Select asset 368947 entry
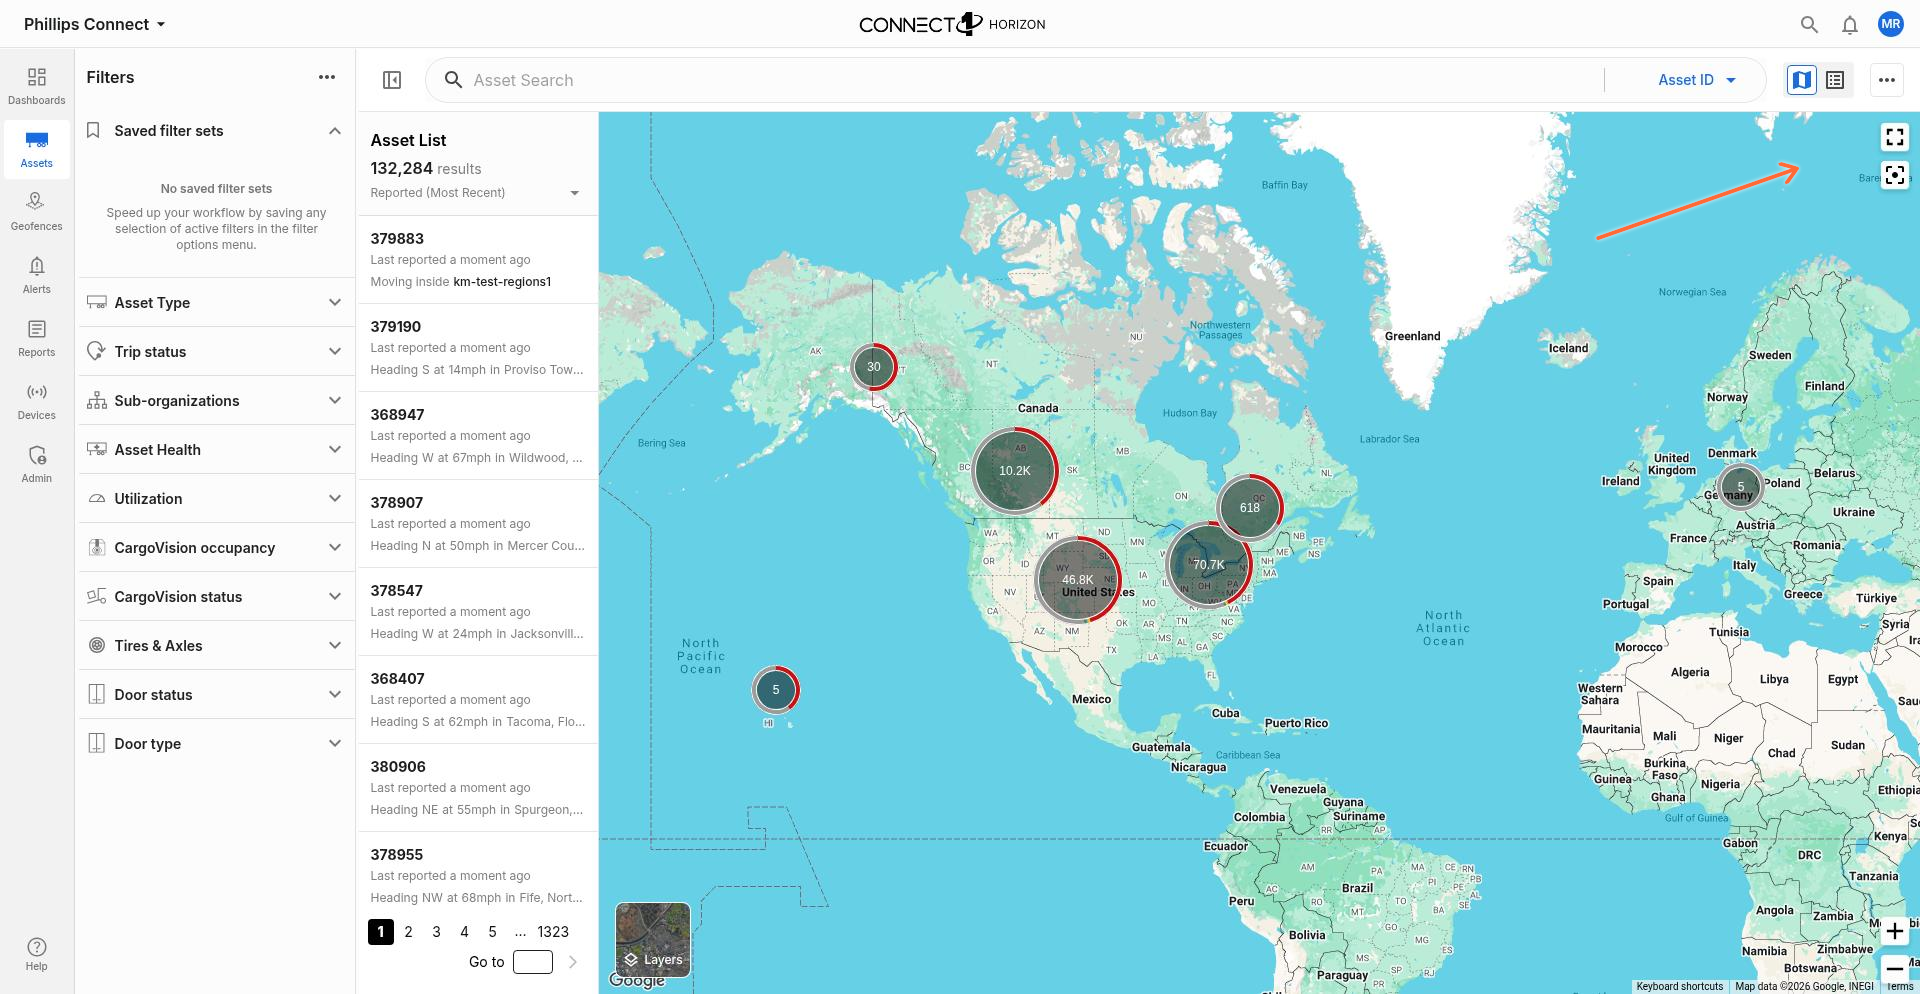 coord(478,436)
